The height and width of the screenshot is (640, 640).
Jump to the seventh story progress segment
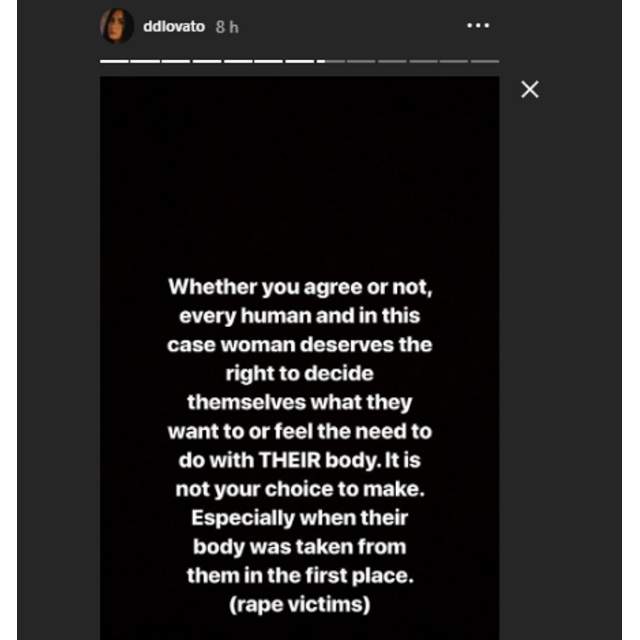(300, 61)
